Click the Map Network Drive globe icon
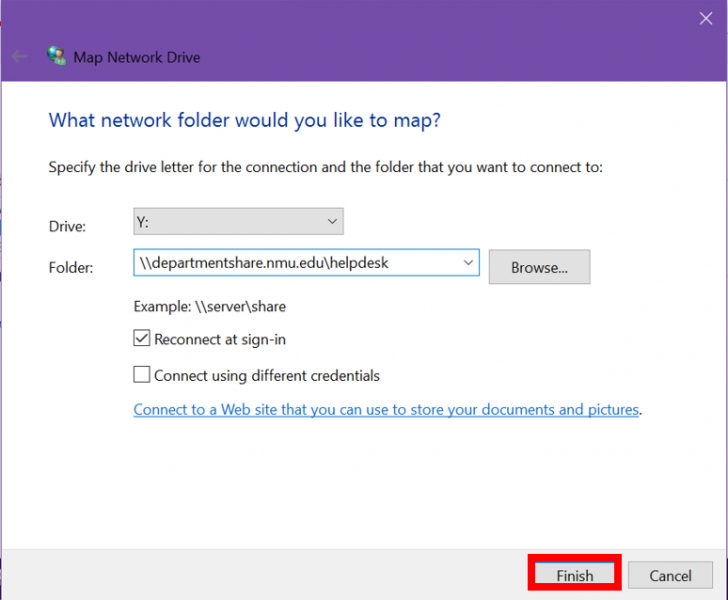The width and height of the screenshot is (728, 600). click(57, 56)
